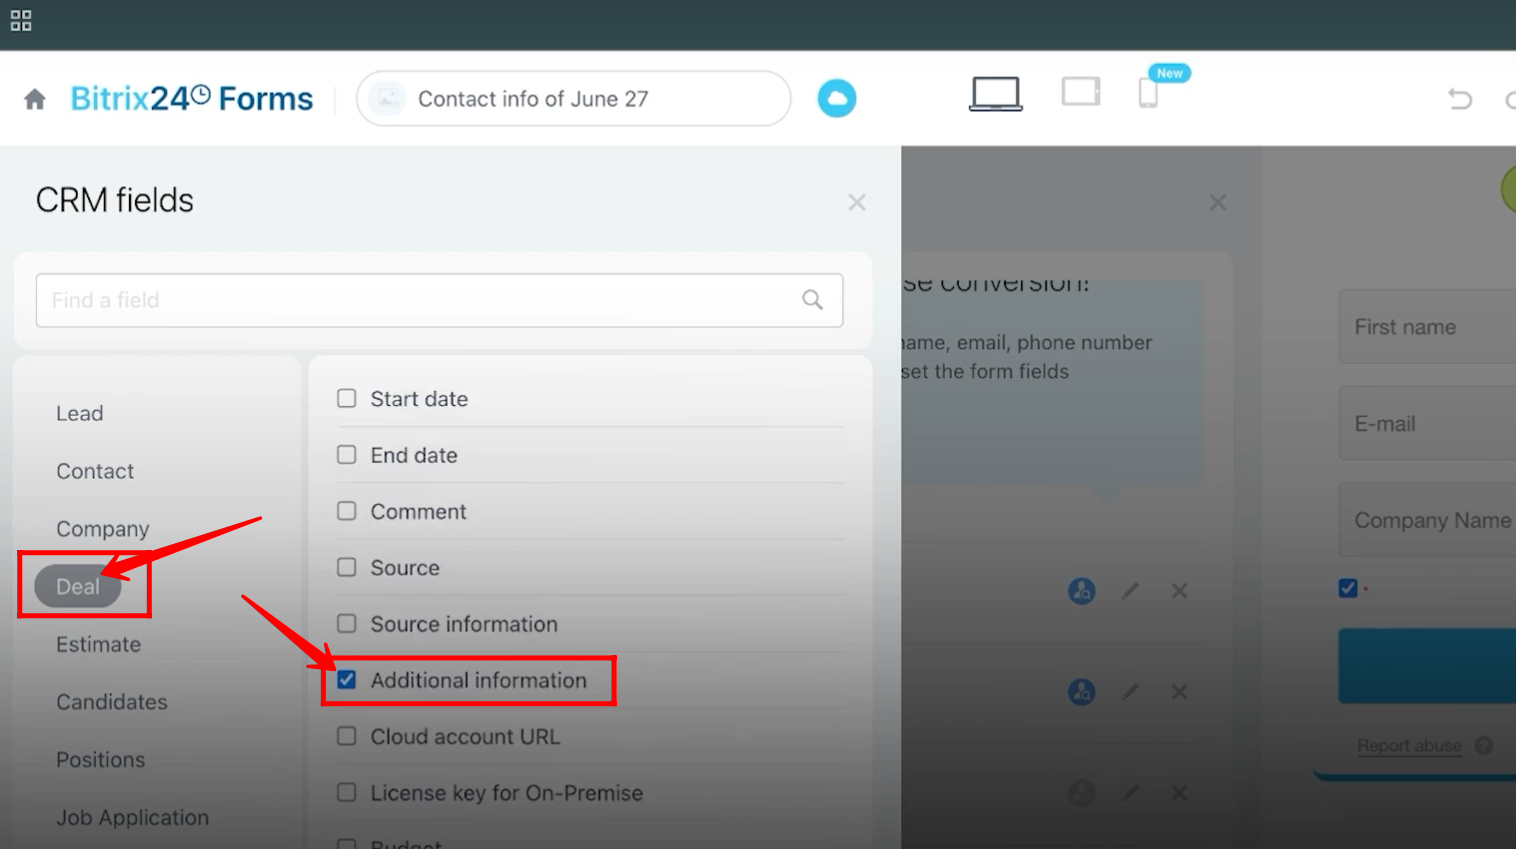Check the Start date checkbox
1516x849 pixels.
347,398
